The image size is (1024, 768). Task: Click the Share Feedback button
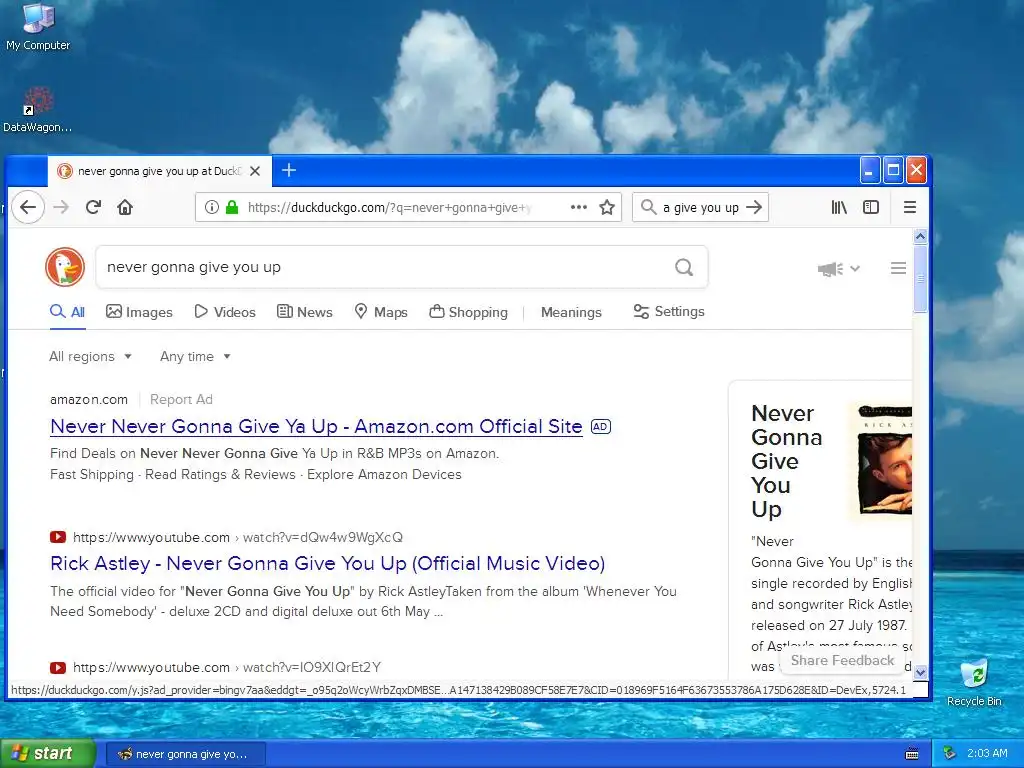click(842, 660)
